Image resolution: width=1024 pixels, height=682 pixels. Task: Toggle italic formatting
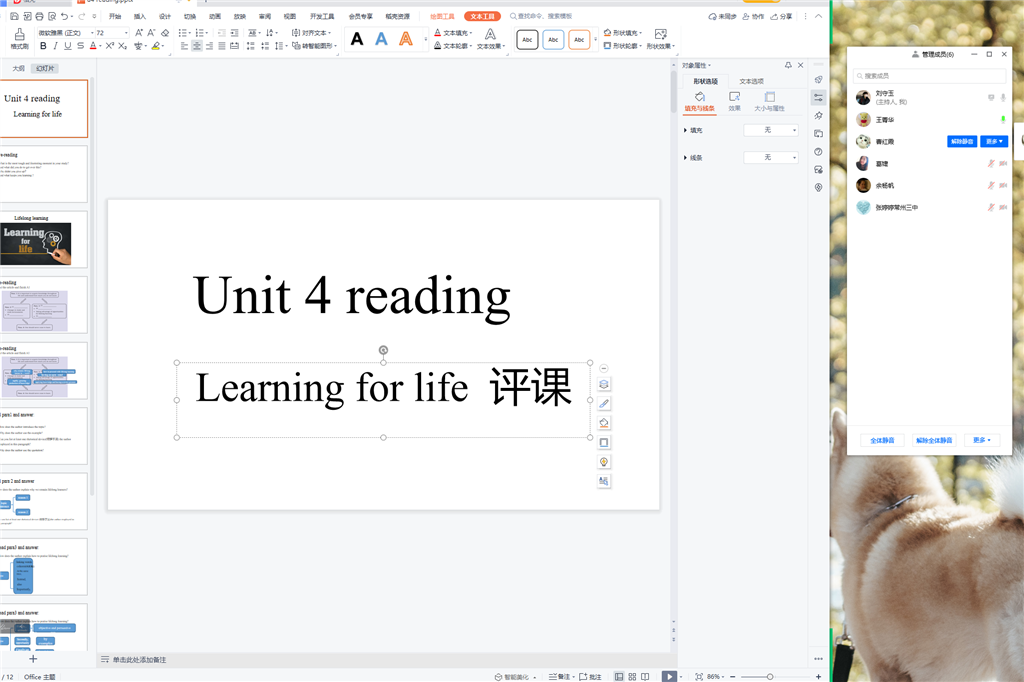point(56,46)
